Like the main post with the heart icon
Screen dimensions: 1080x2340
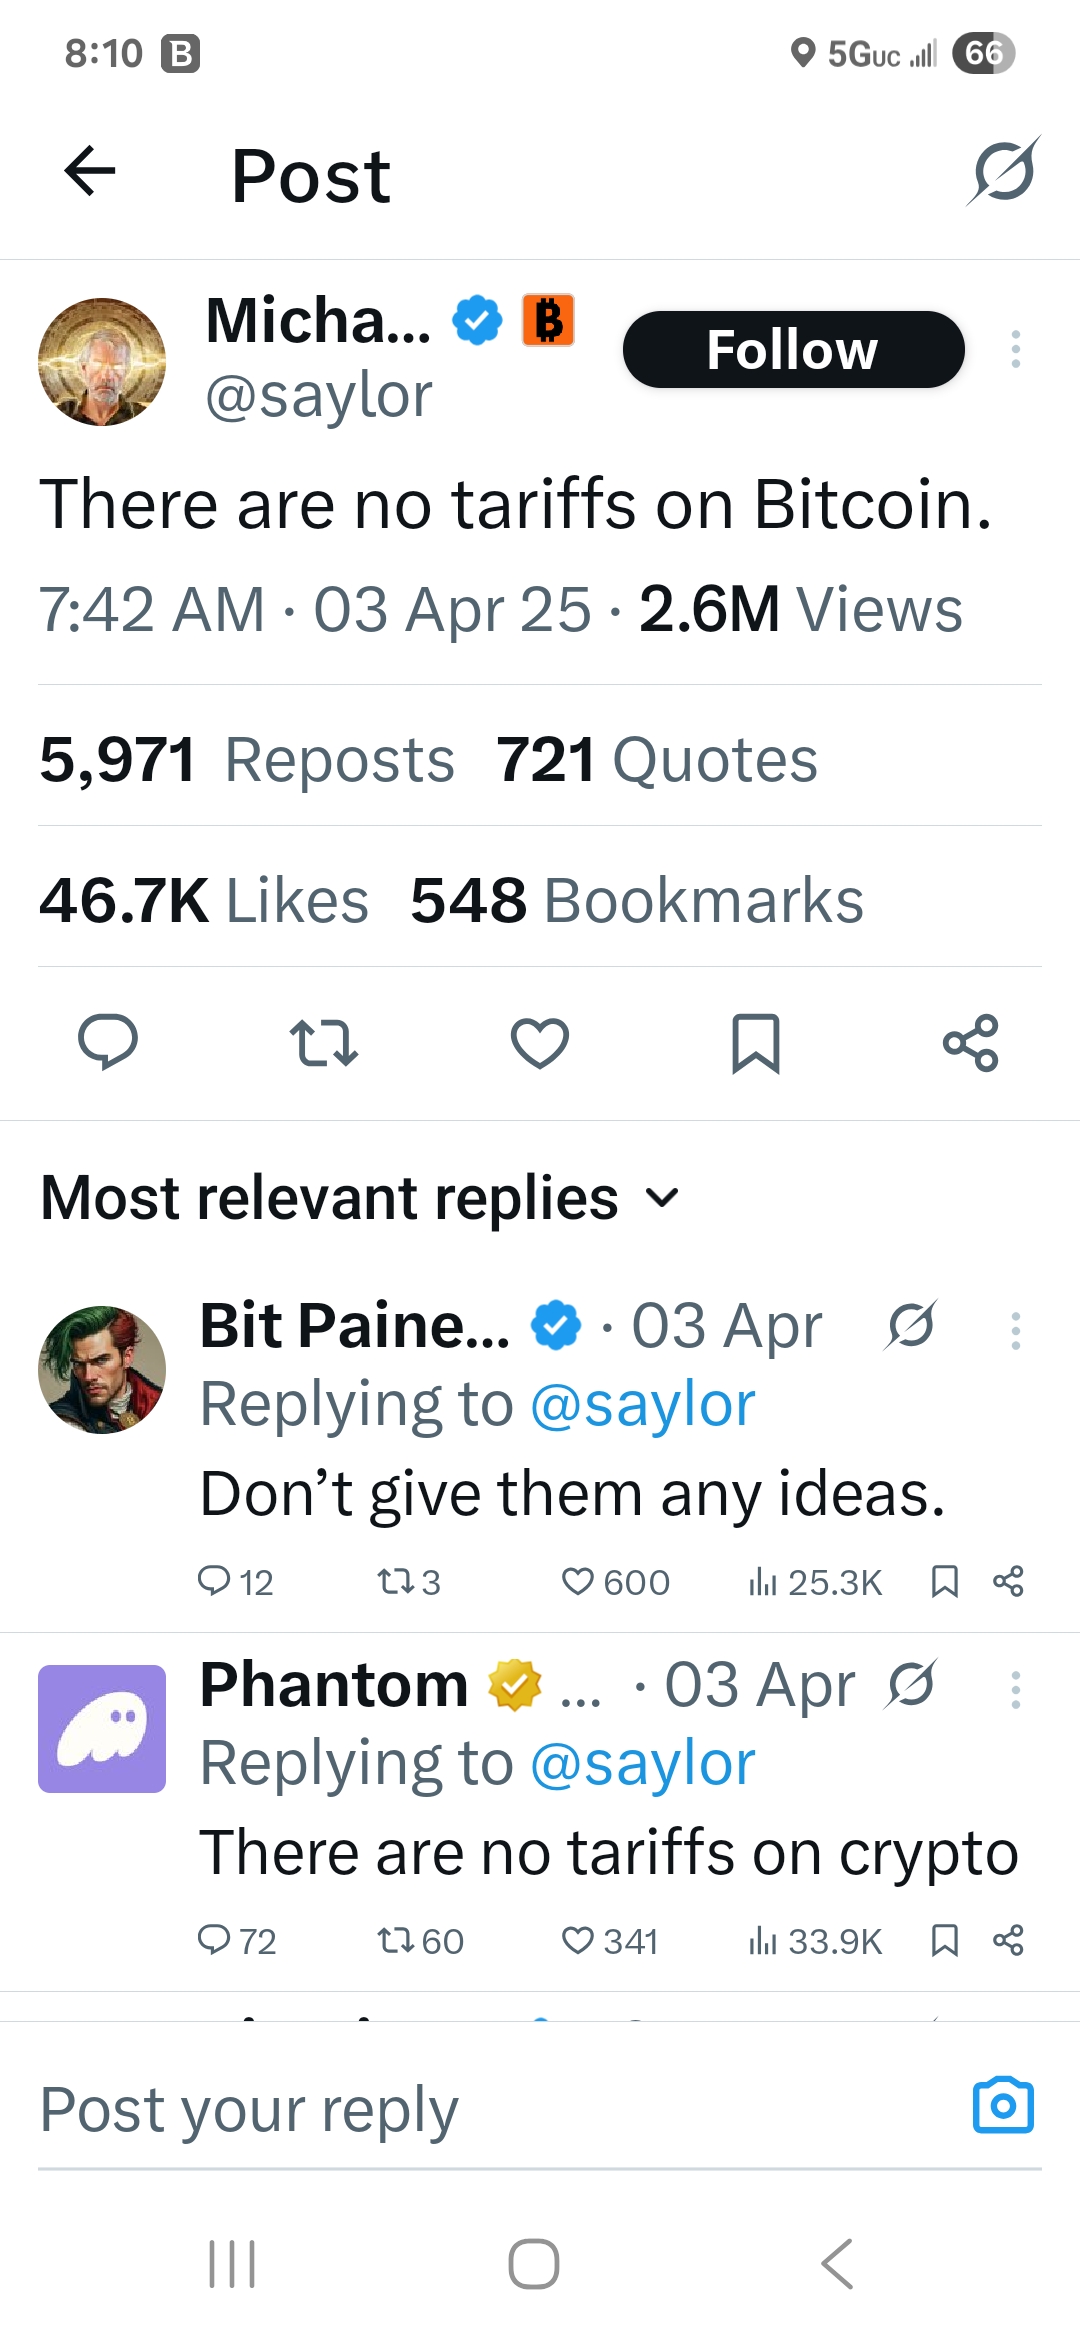[x=540, y=1042]
